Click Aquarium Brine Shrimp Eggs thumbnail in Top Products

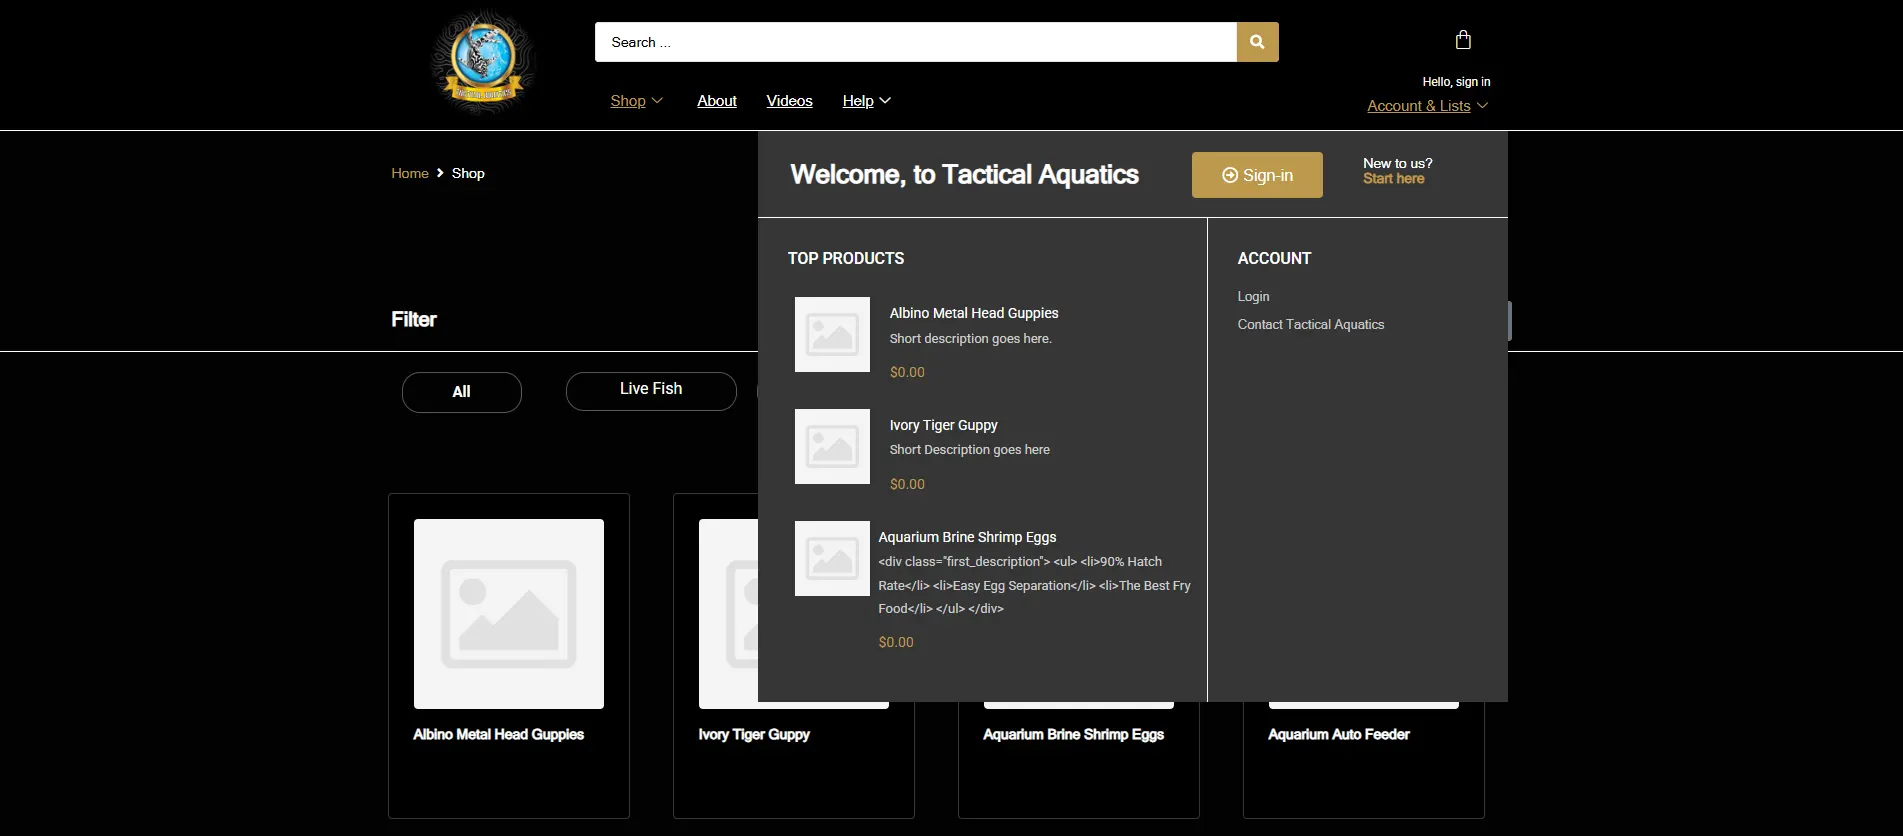(x=832, y=558)
